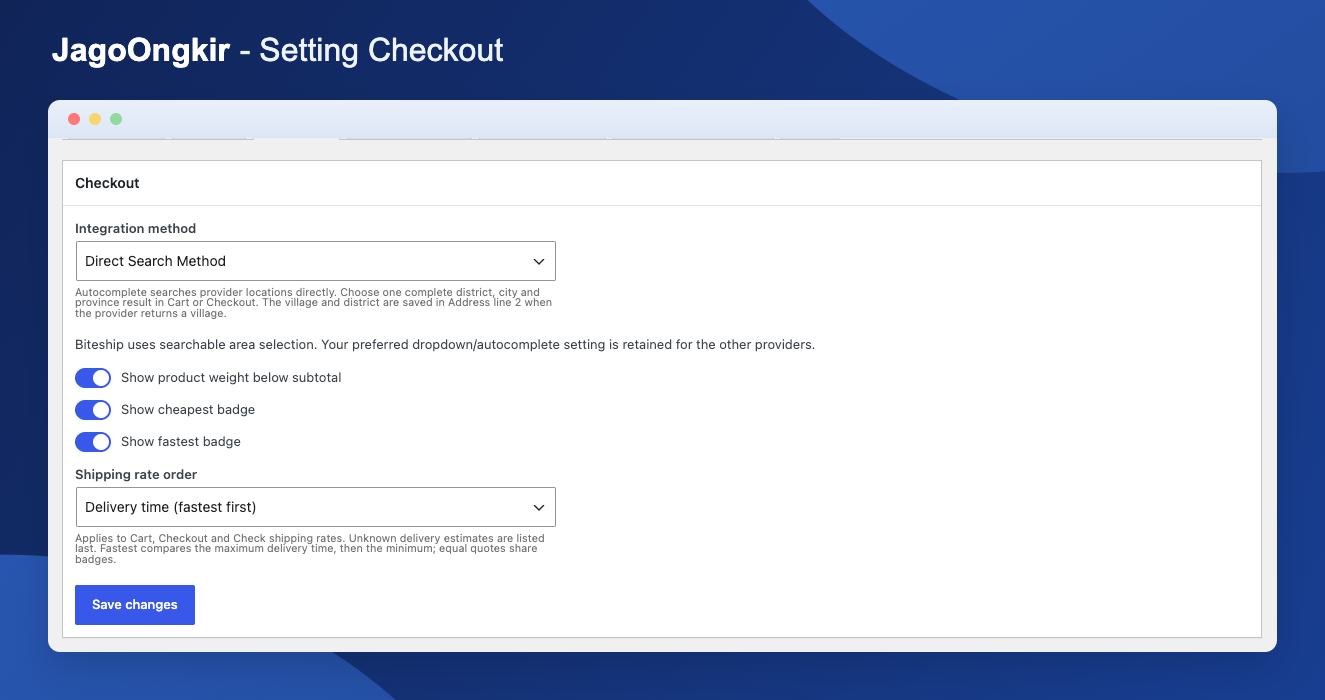Disable the Show cheapest badge switch
The height and width of the screenshot is (700, 1325).
coord(93,410)
